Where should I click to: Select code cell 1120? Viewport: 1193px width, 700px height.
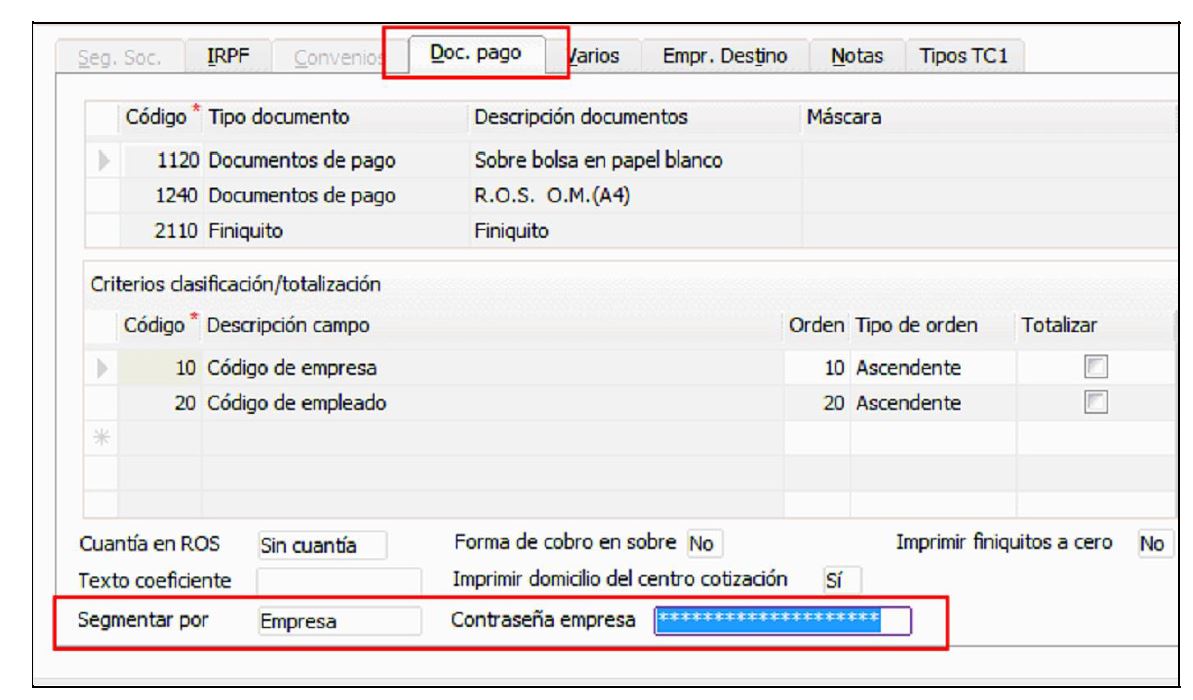(161, 161)
